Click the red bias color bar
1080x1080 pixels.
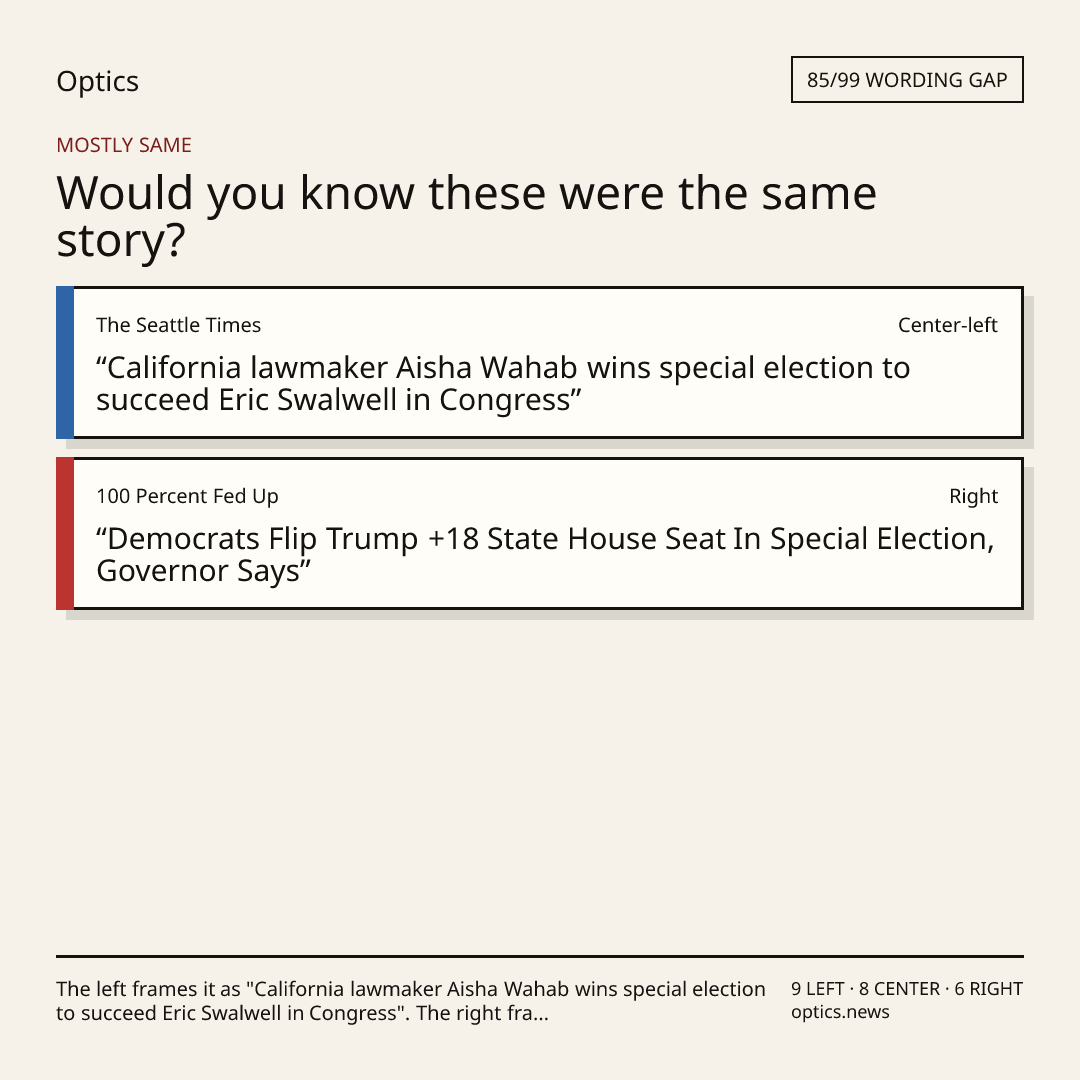(65, 533)
